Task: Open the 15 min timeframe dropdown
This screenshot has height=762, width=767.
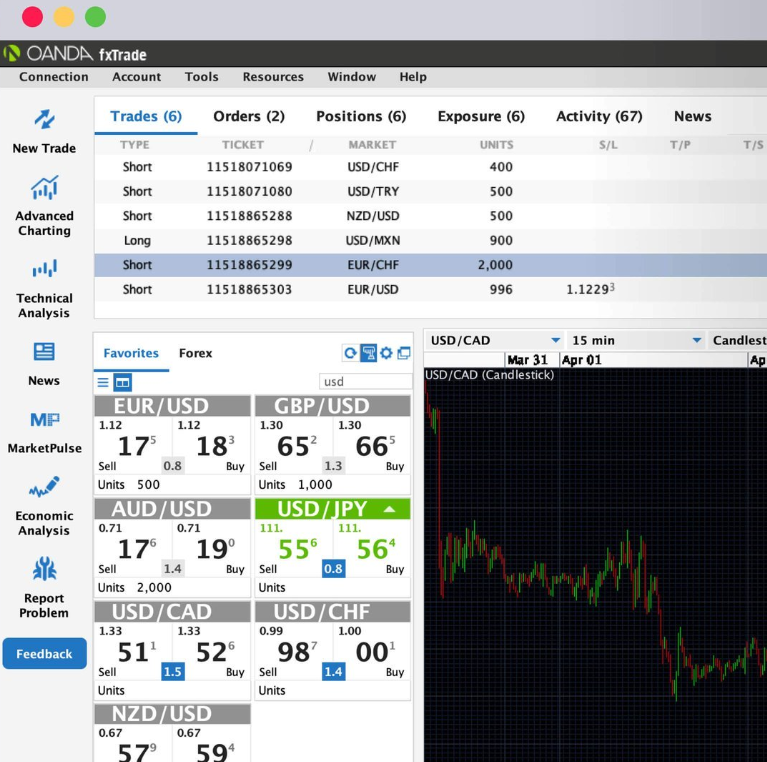Action: coord(636,340)
